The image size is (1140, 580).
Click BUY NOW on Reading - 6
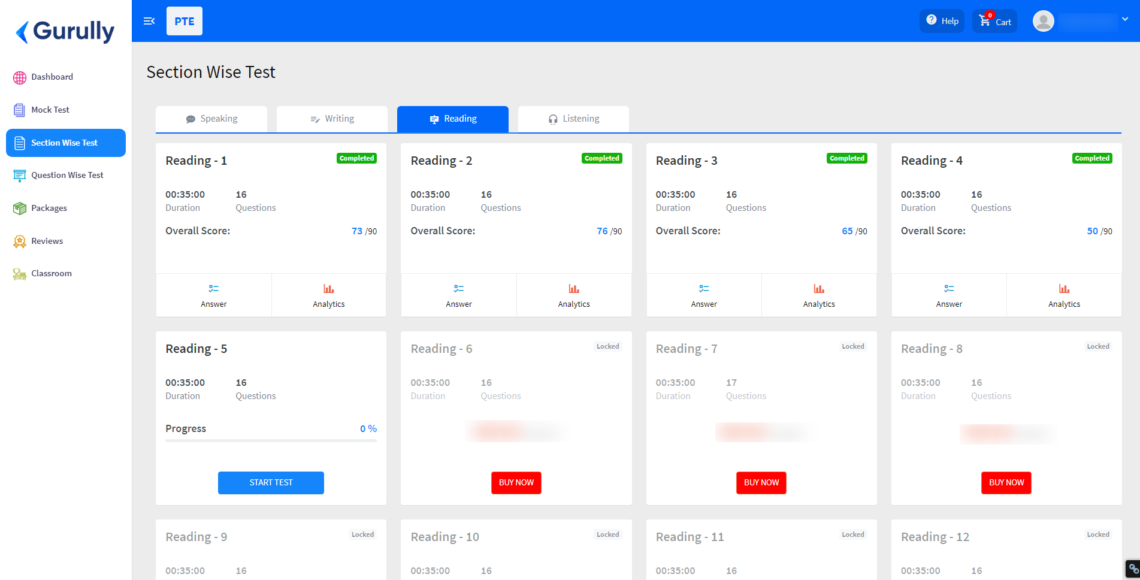(516, 482)
